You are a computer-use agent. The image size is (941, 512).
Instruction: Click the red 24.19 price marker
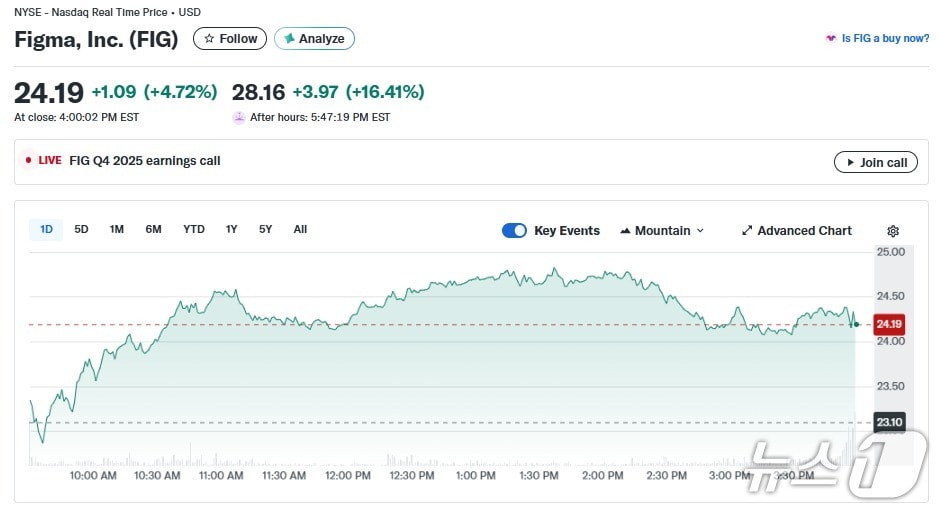(889, 324)
